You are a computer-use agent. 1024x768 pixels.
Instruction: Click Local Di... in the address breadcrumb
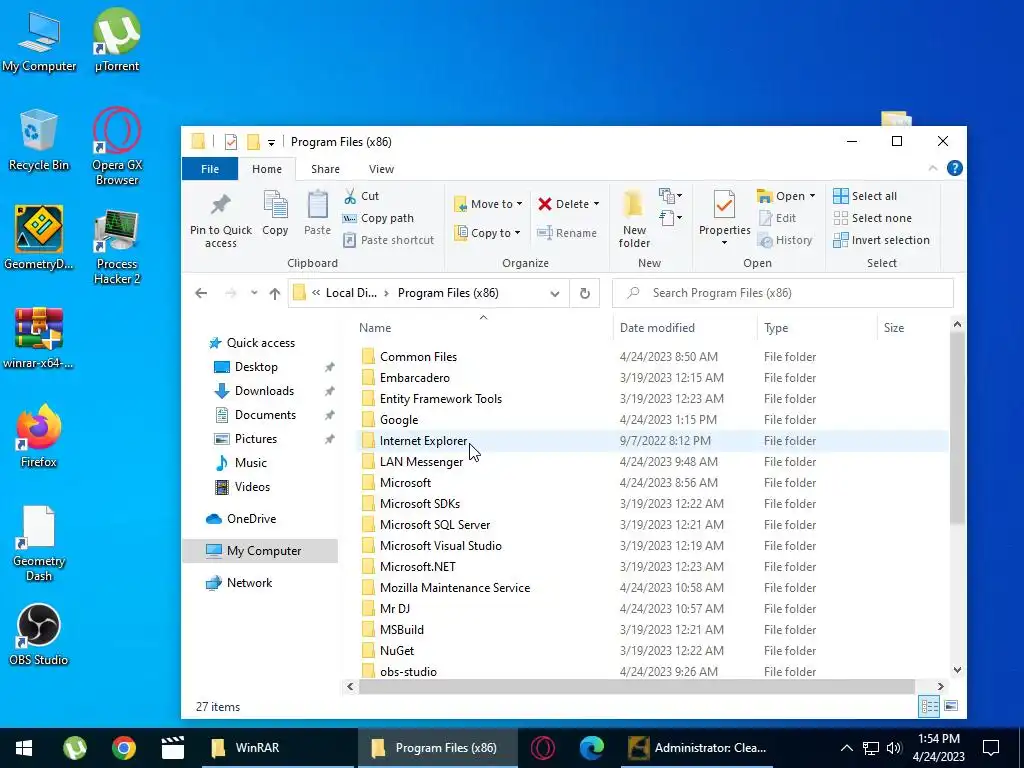351,293
